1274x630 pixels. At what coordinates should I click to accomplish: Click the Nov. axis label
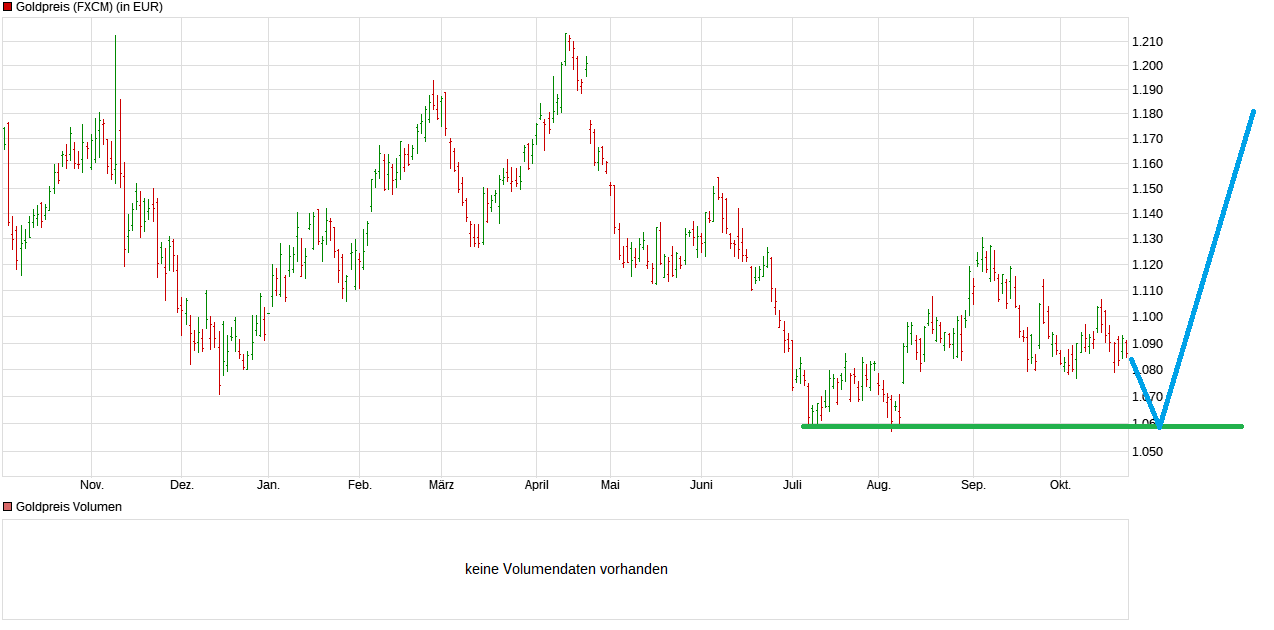(91, 484)
